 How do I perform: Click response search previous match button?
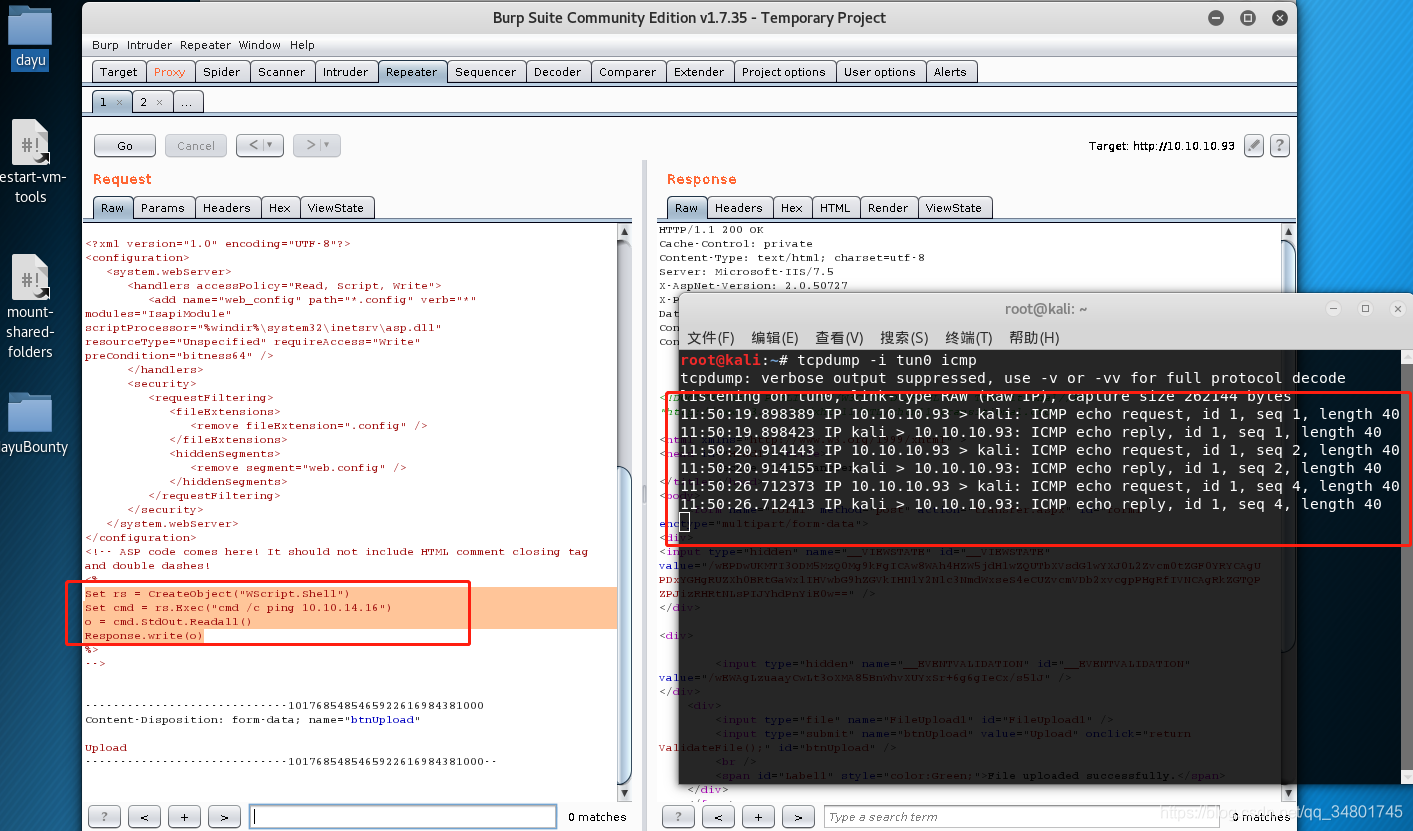click(719, 817)
